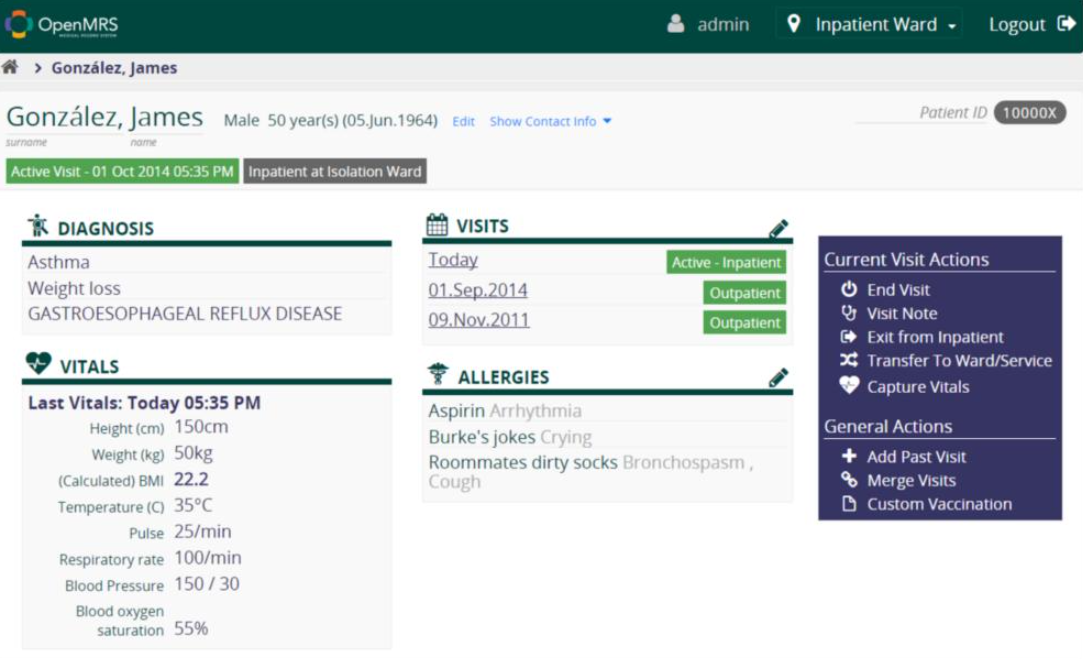The height and width of the screenshot is (659, 1083).
Task: Click the location pin icon
Action: pos(794,24)
